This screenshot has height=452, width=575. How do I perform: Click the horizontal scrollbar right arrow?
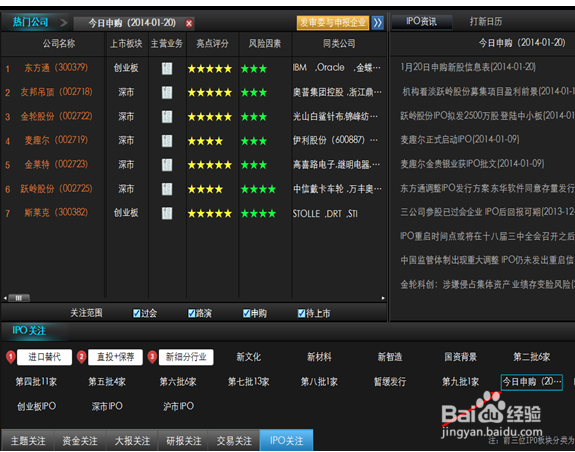click(x=383, y=298)
